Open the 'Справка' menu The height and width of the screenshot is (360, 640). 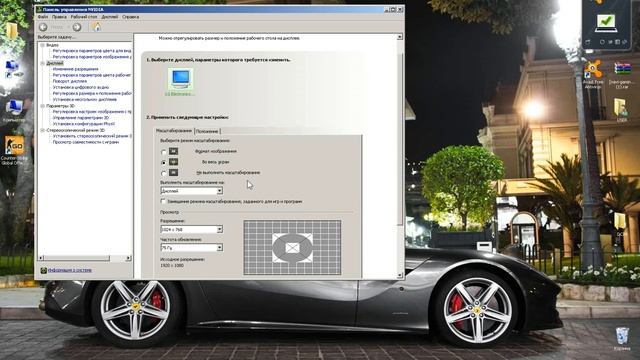(131, 17)
